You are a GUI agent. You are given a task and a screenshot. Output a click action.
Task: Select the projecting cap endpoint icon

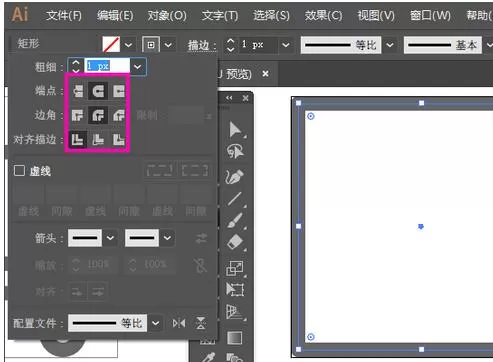118,91
